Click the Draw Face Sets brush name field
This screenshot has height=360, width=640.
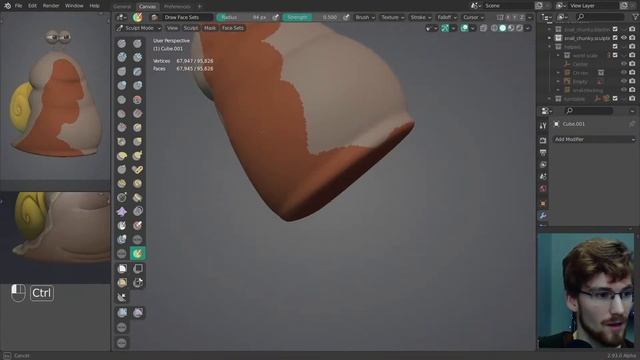(x=186, y=17)
